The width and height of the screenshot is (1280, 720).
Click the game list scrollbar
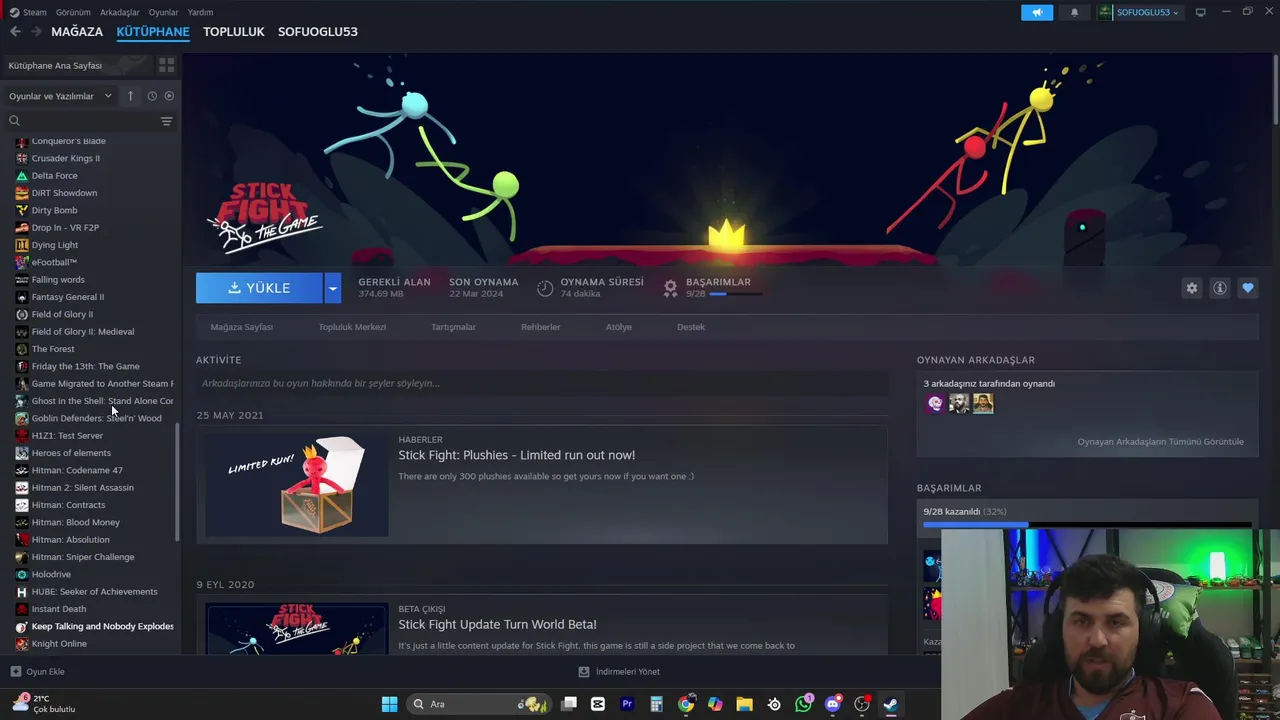(x=178, y=482)
